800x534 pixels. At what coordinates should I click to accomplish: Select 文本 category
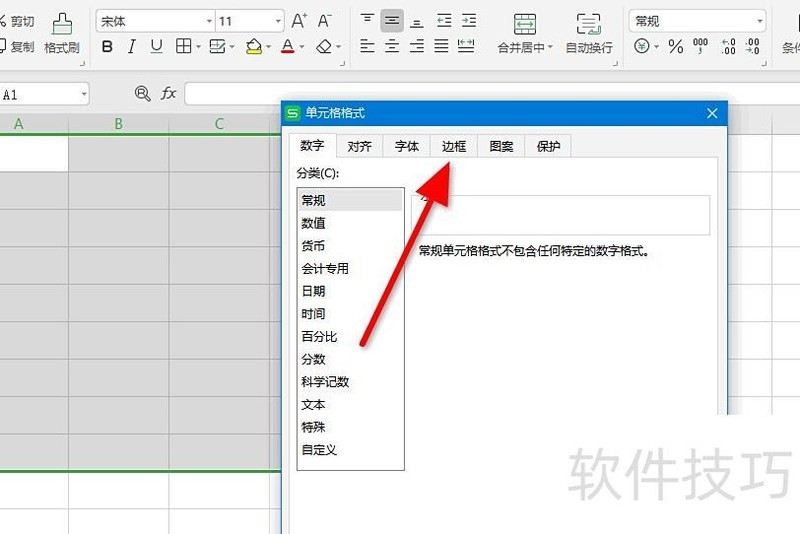(x=351, y=404)
